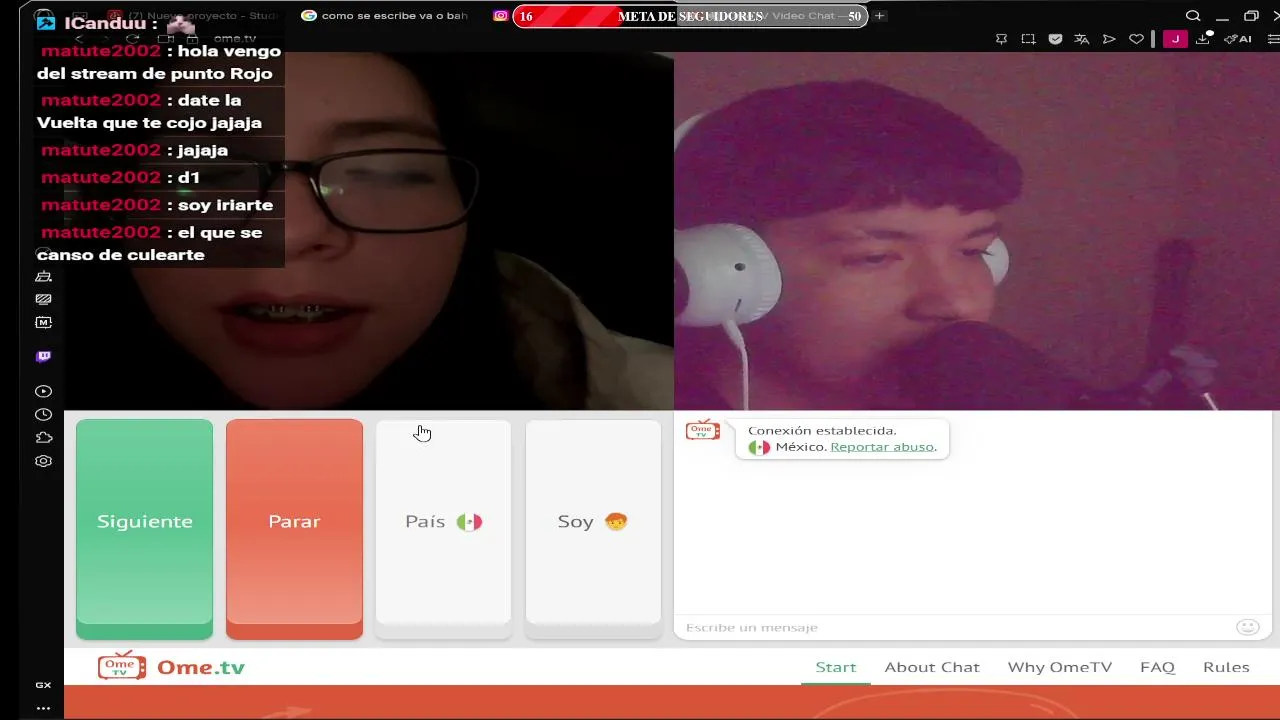
Task: Click the shield ad-blocker icon
Action: coord(1055,39)
